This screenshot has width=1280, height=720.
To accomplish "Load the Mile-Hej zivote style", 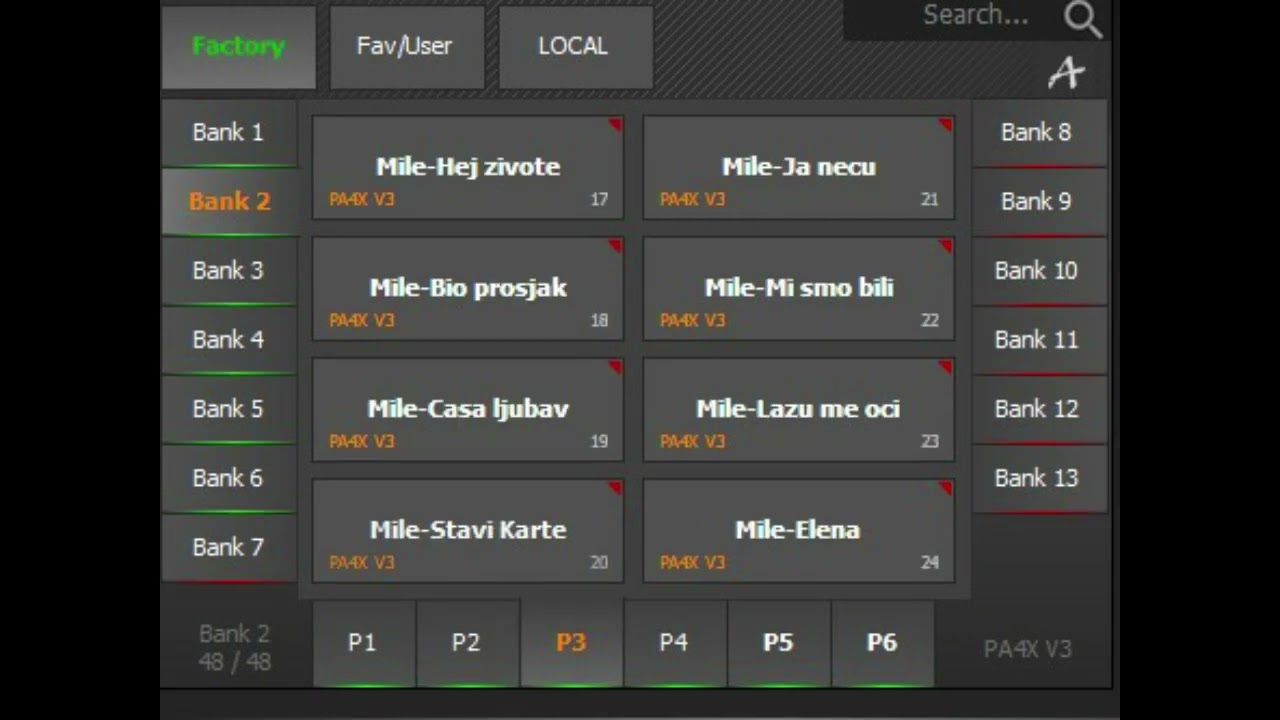I will coord(468,168).
